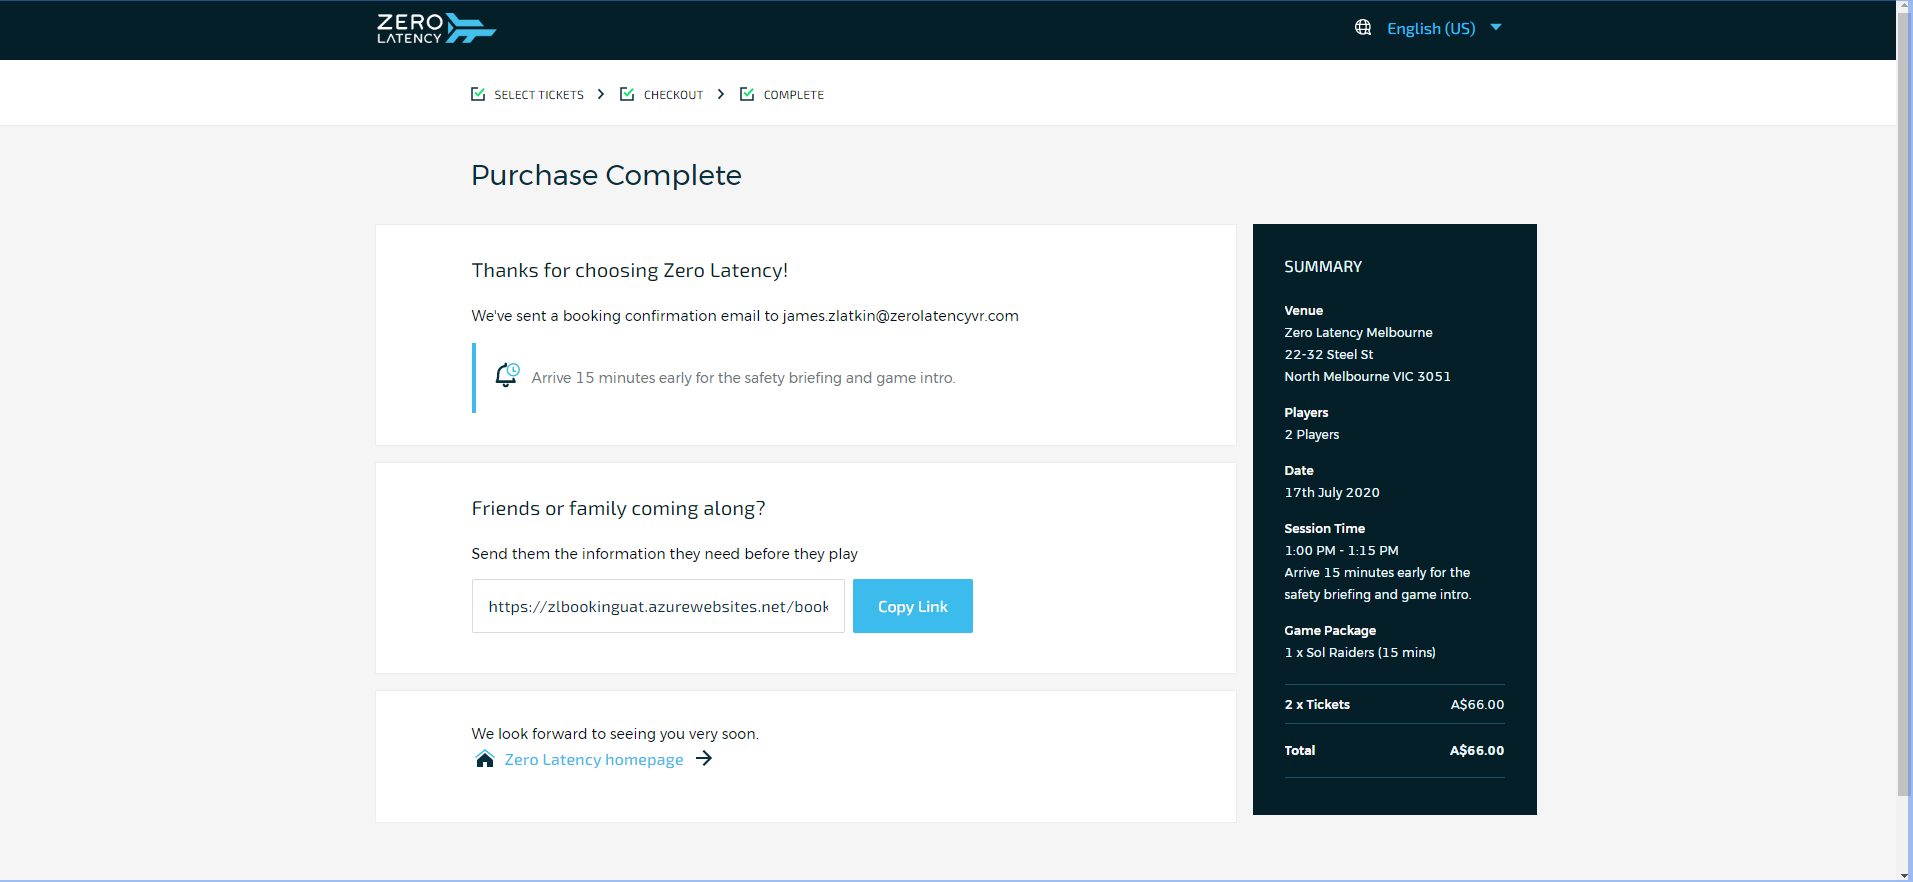Open the Zero Latency homepage link
This screenshot has height=882, width=1913.
tap(594, 760)
